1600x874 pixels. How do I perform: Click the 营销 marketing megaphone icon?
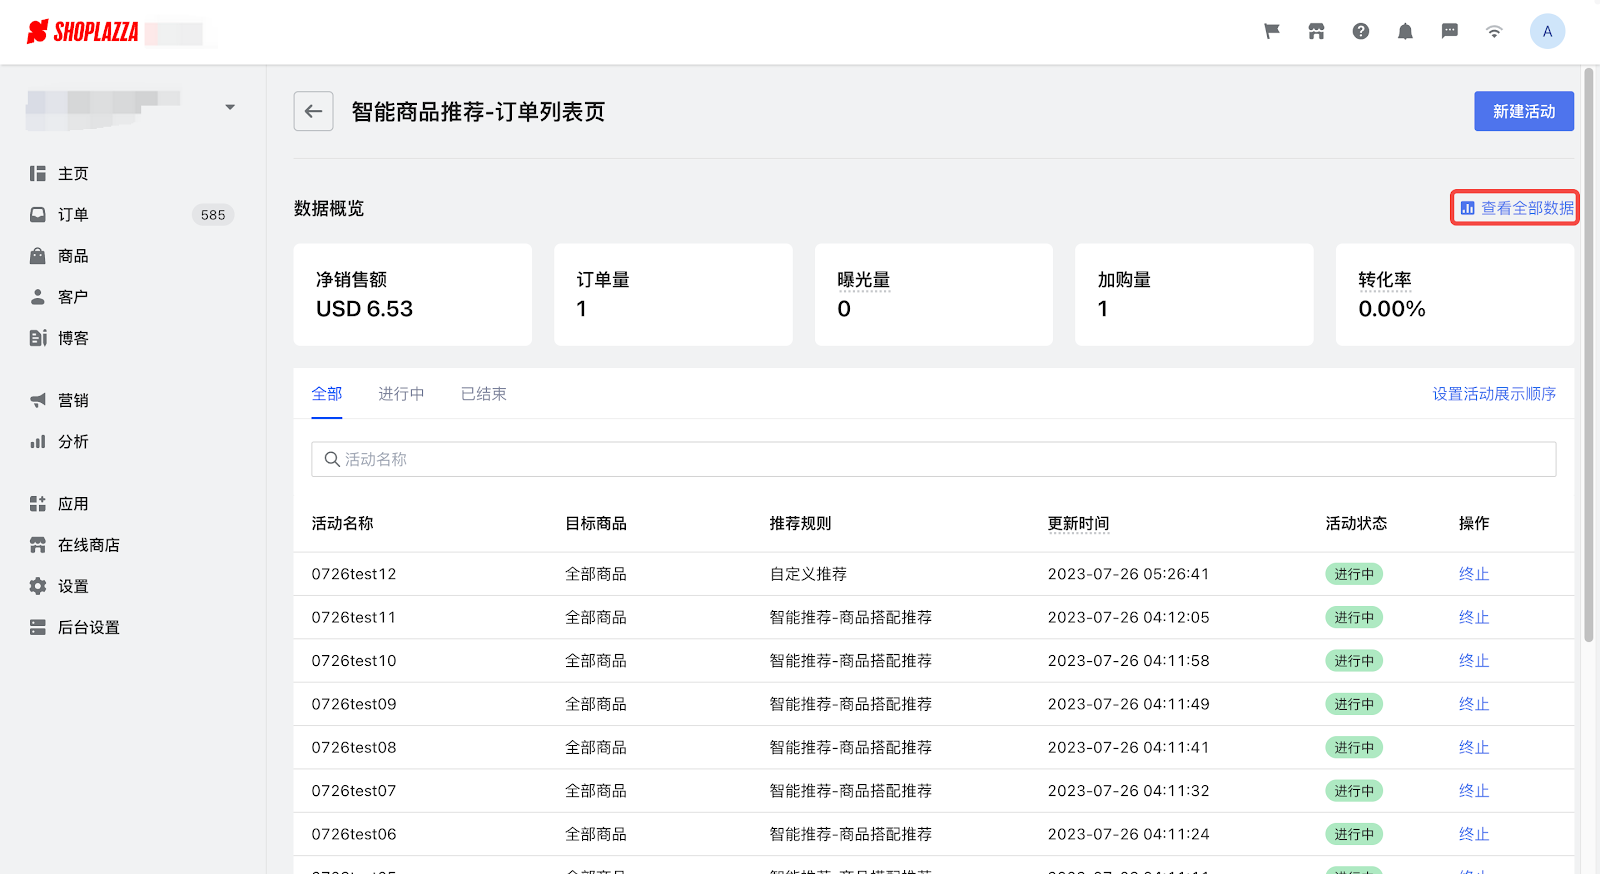pos(38,400)
